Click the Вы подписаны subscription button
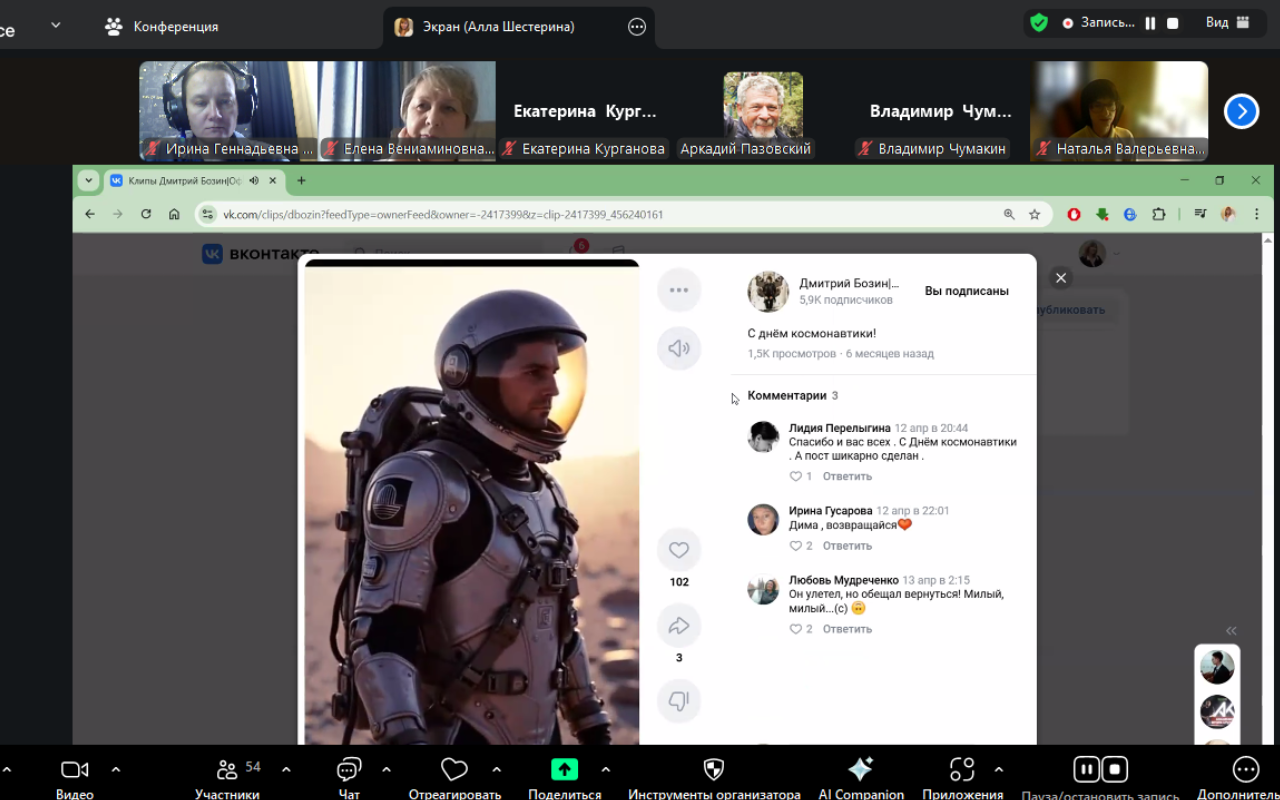Screen dimensions: 1280x800 pos(966,291)
